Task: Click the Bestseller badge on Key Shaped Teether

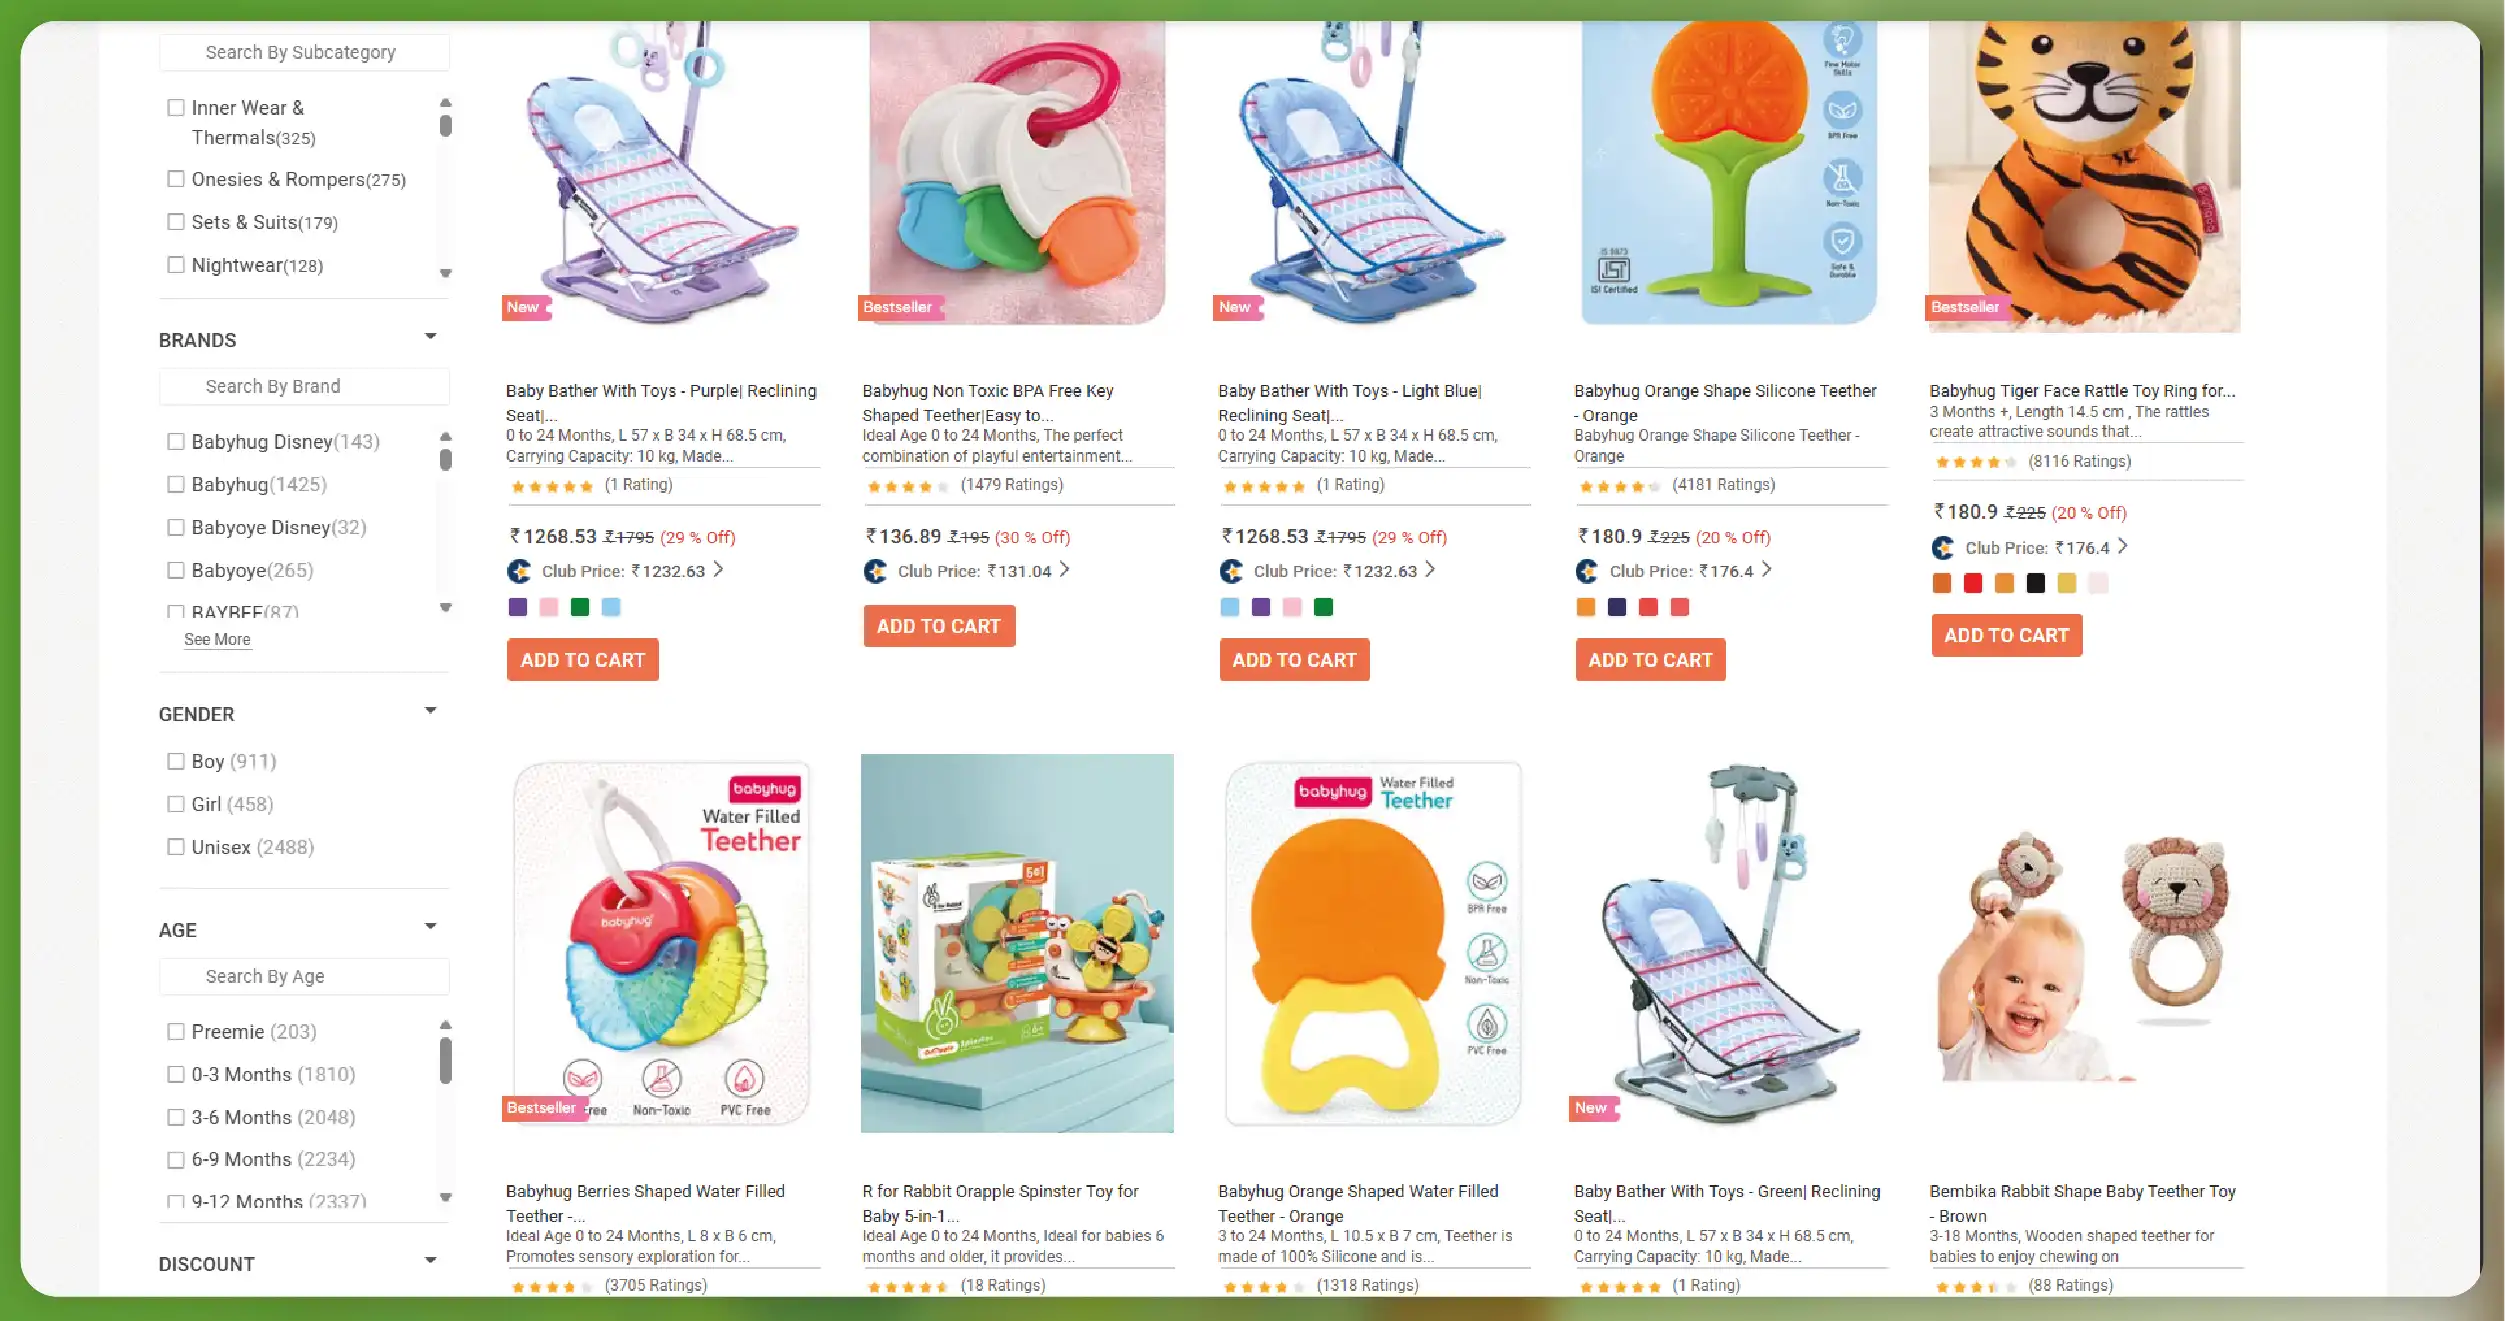Action: [x=900, y=307]
